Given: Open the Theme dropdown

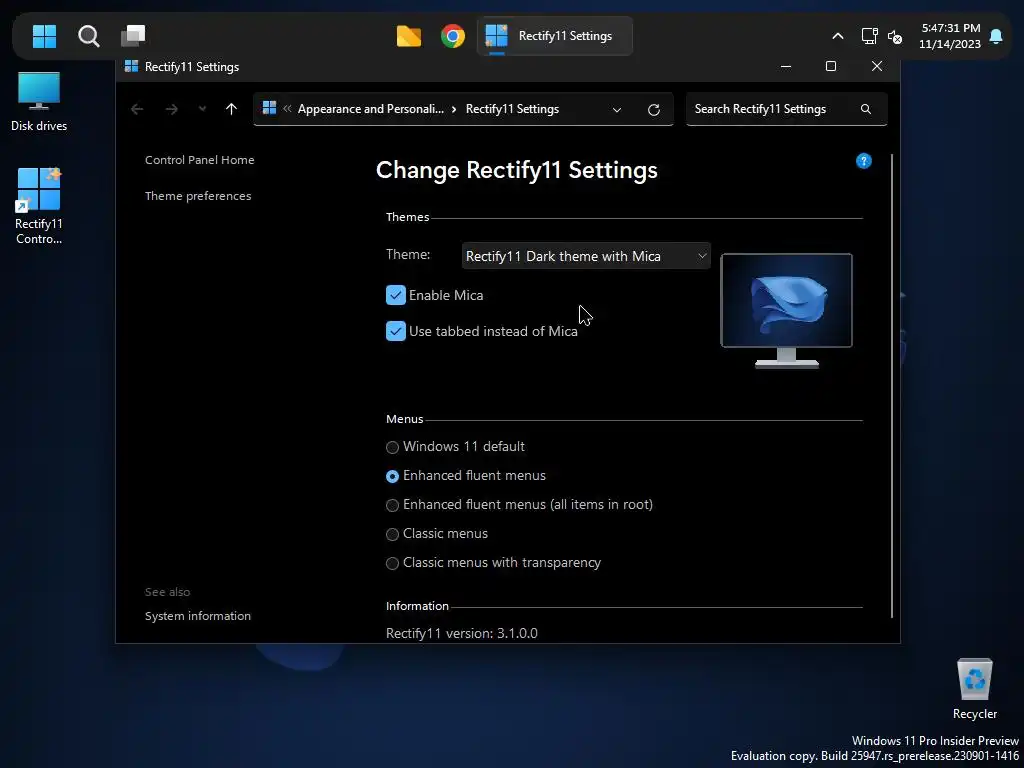Looking at the screenshot, I should [586, 256].
